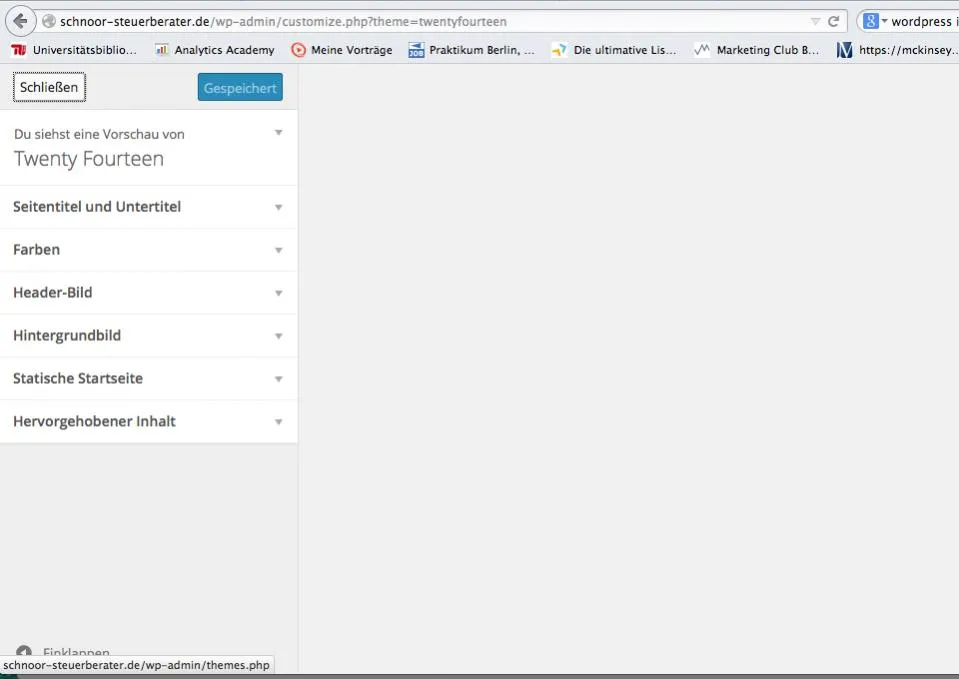Open the Die ultimative Lis... bookmark
This screenshot has width=959, height=679.
614,50
